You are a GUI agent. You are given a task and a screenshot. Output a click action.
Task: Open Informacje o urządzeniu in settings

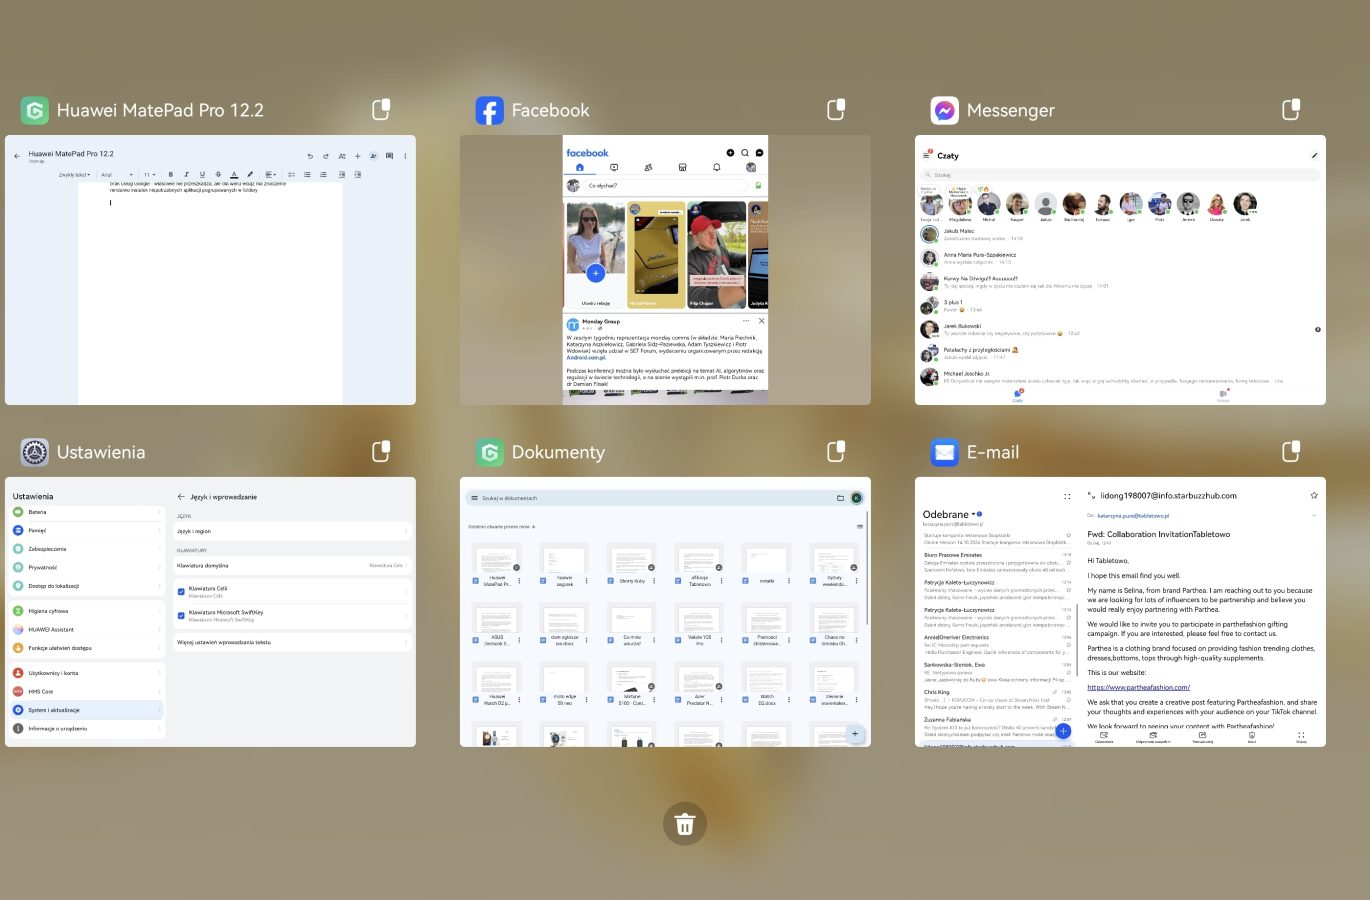pyautogui.click(x=87, y=728)
